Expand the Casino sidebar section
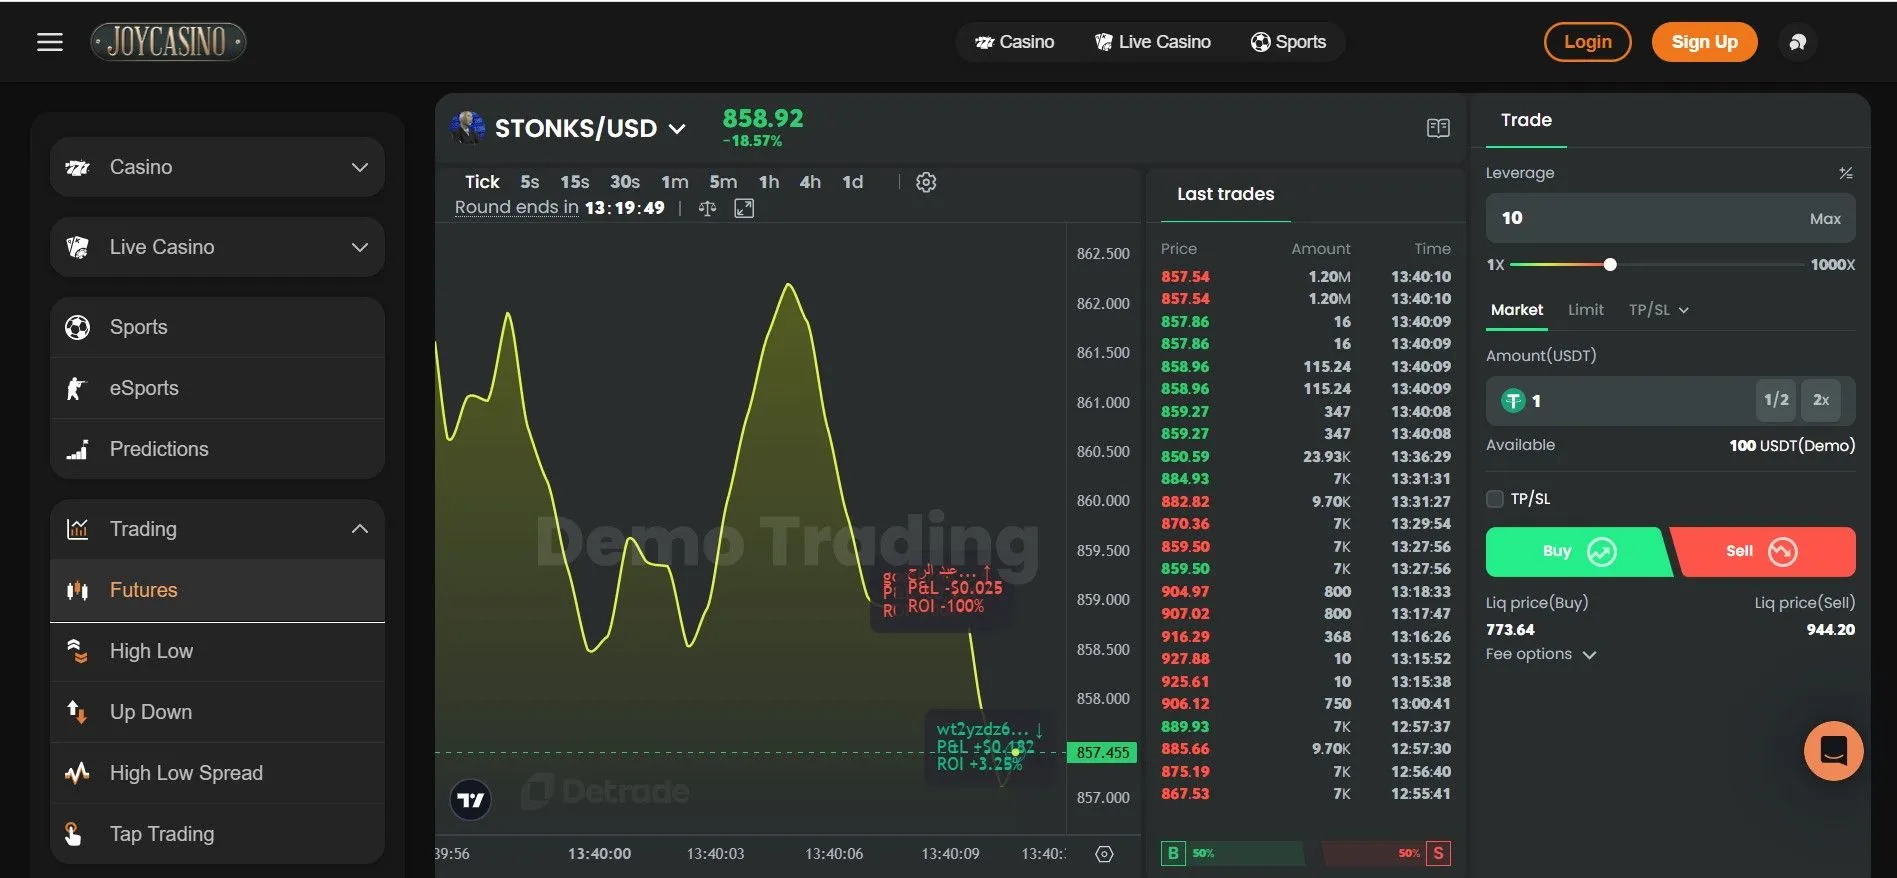The image size is (1897, 878). coord(217,167)
